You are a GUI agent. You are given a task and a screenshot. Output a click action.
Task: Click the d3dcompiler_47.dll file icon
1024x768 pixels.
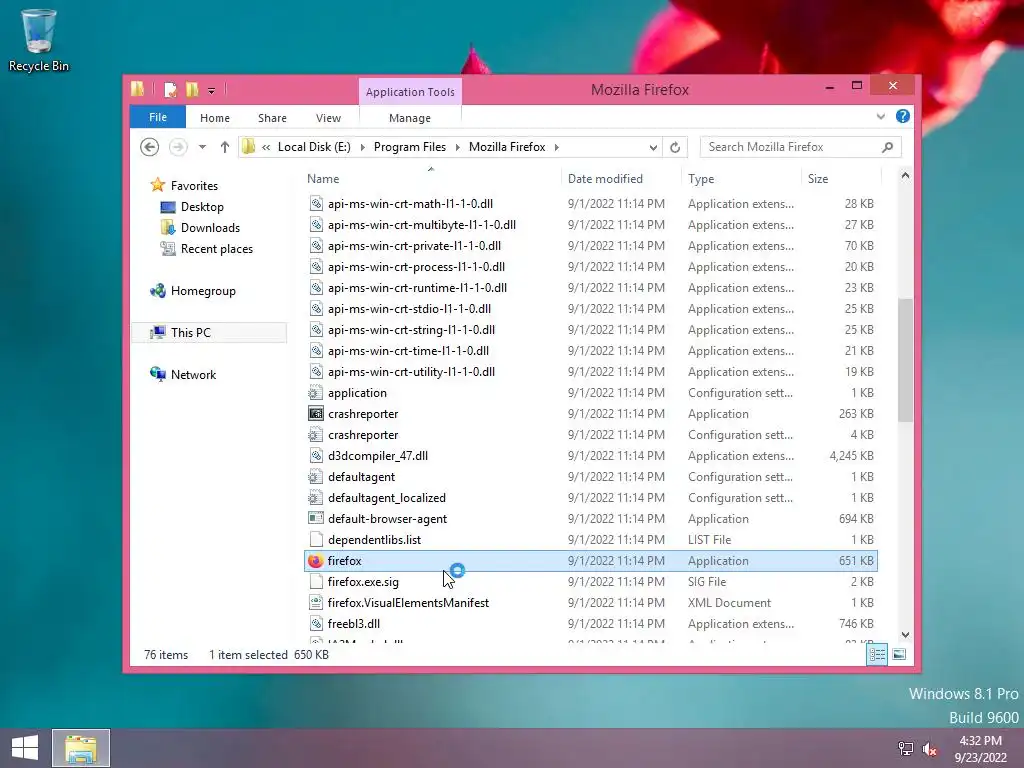point(315,456)
